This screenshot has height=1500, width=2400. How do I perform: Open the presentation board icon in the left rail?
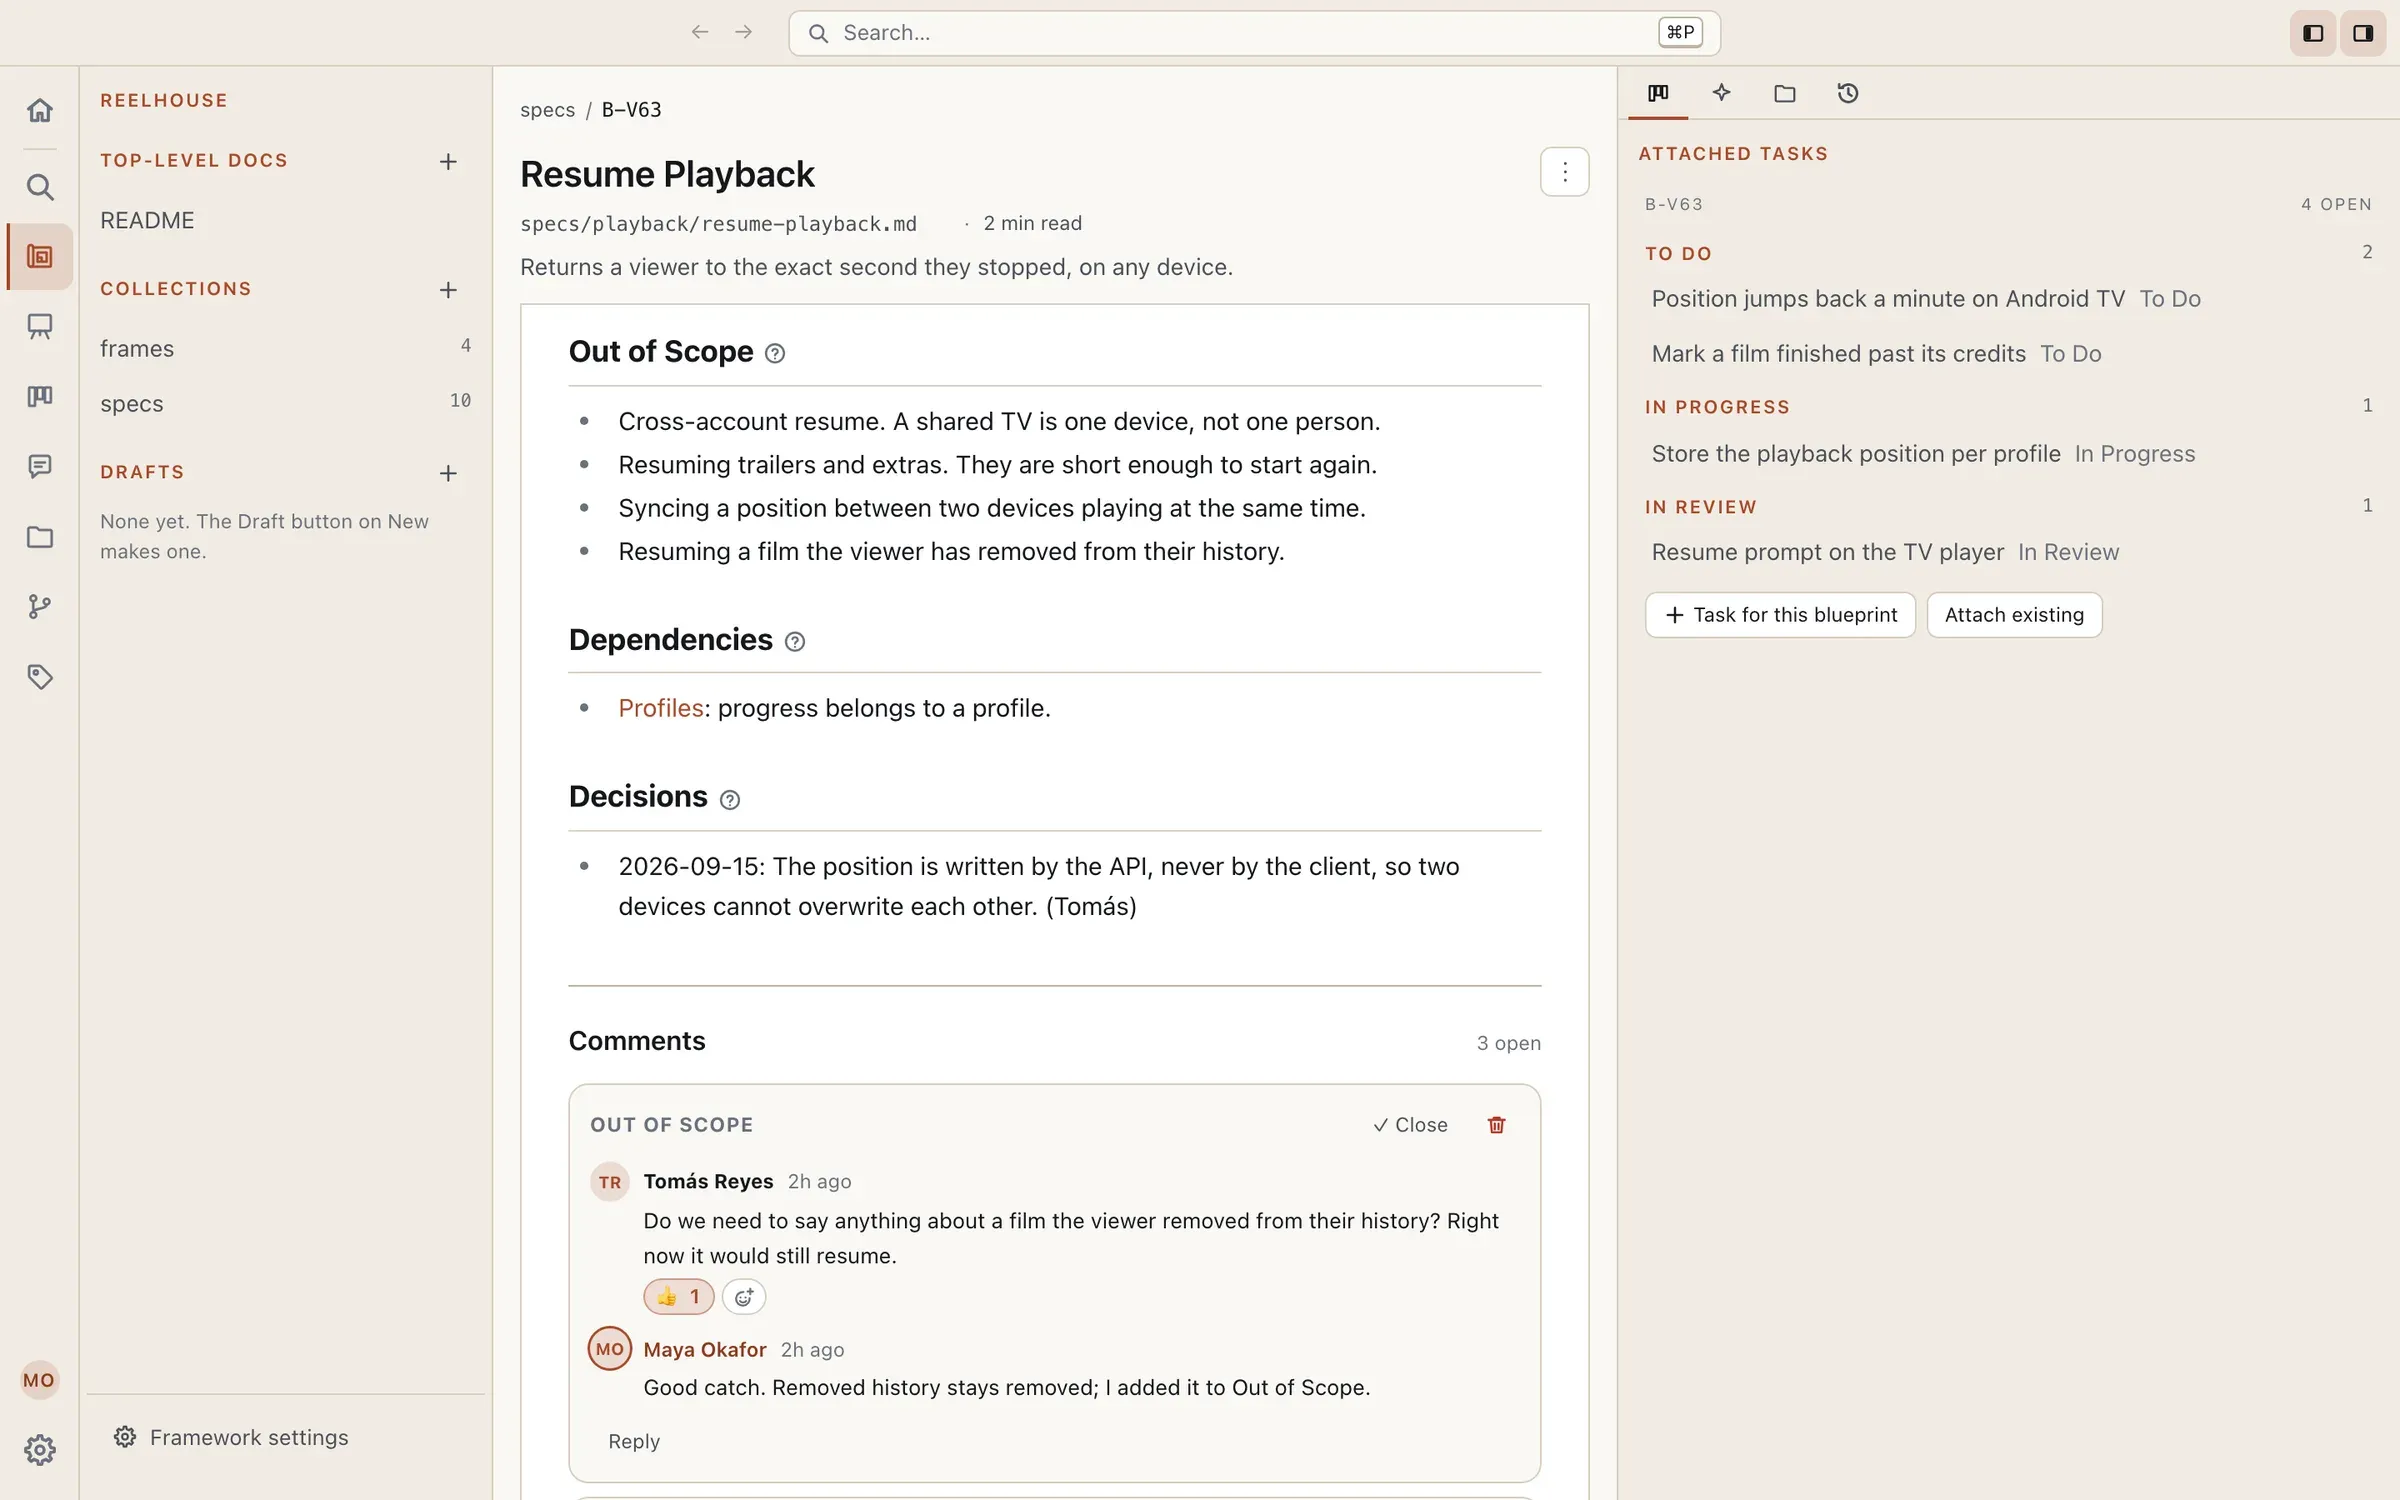point(40,326)
